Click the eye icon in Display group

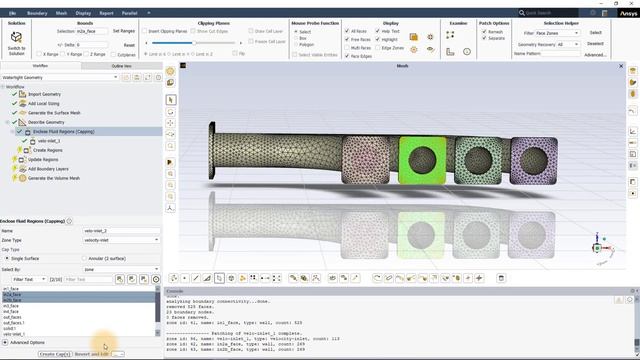point(430,49)
